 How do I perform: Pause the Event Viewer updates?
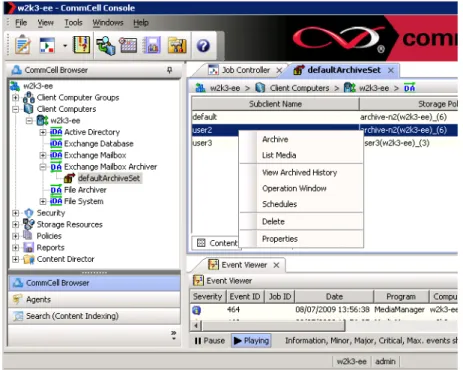[210, 341]
